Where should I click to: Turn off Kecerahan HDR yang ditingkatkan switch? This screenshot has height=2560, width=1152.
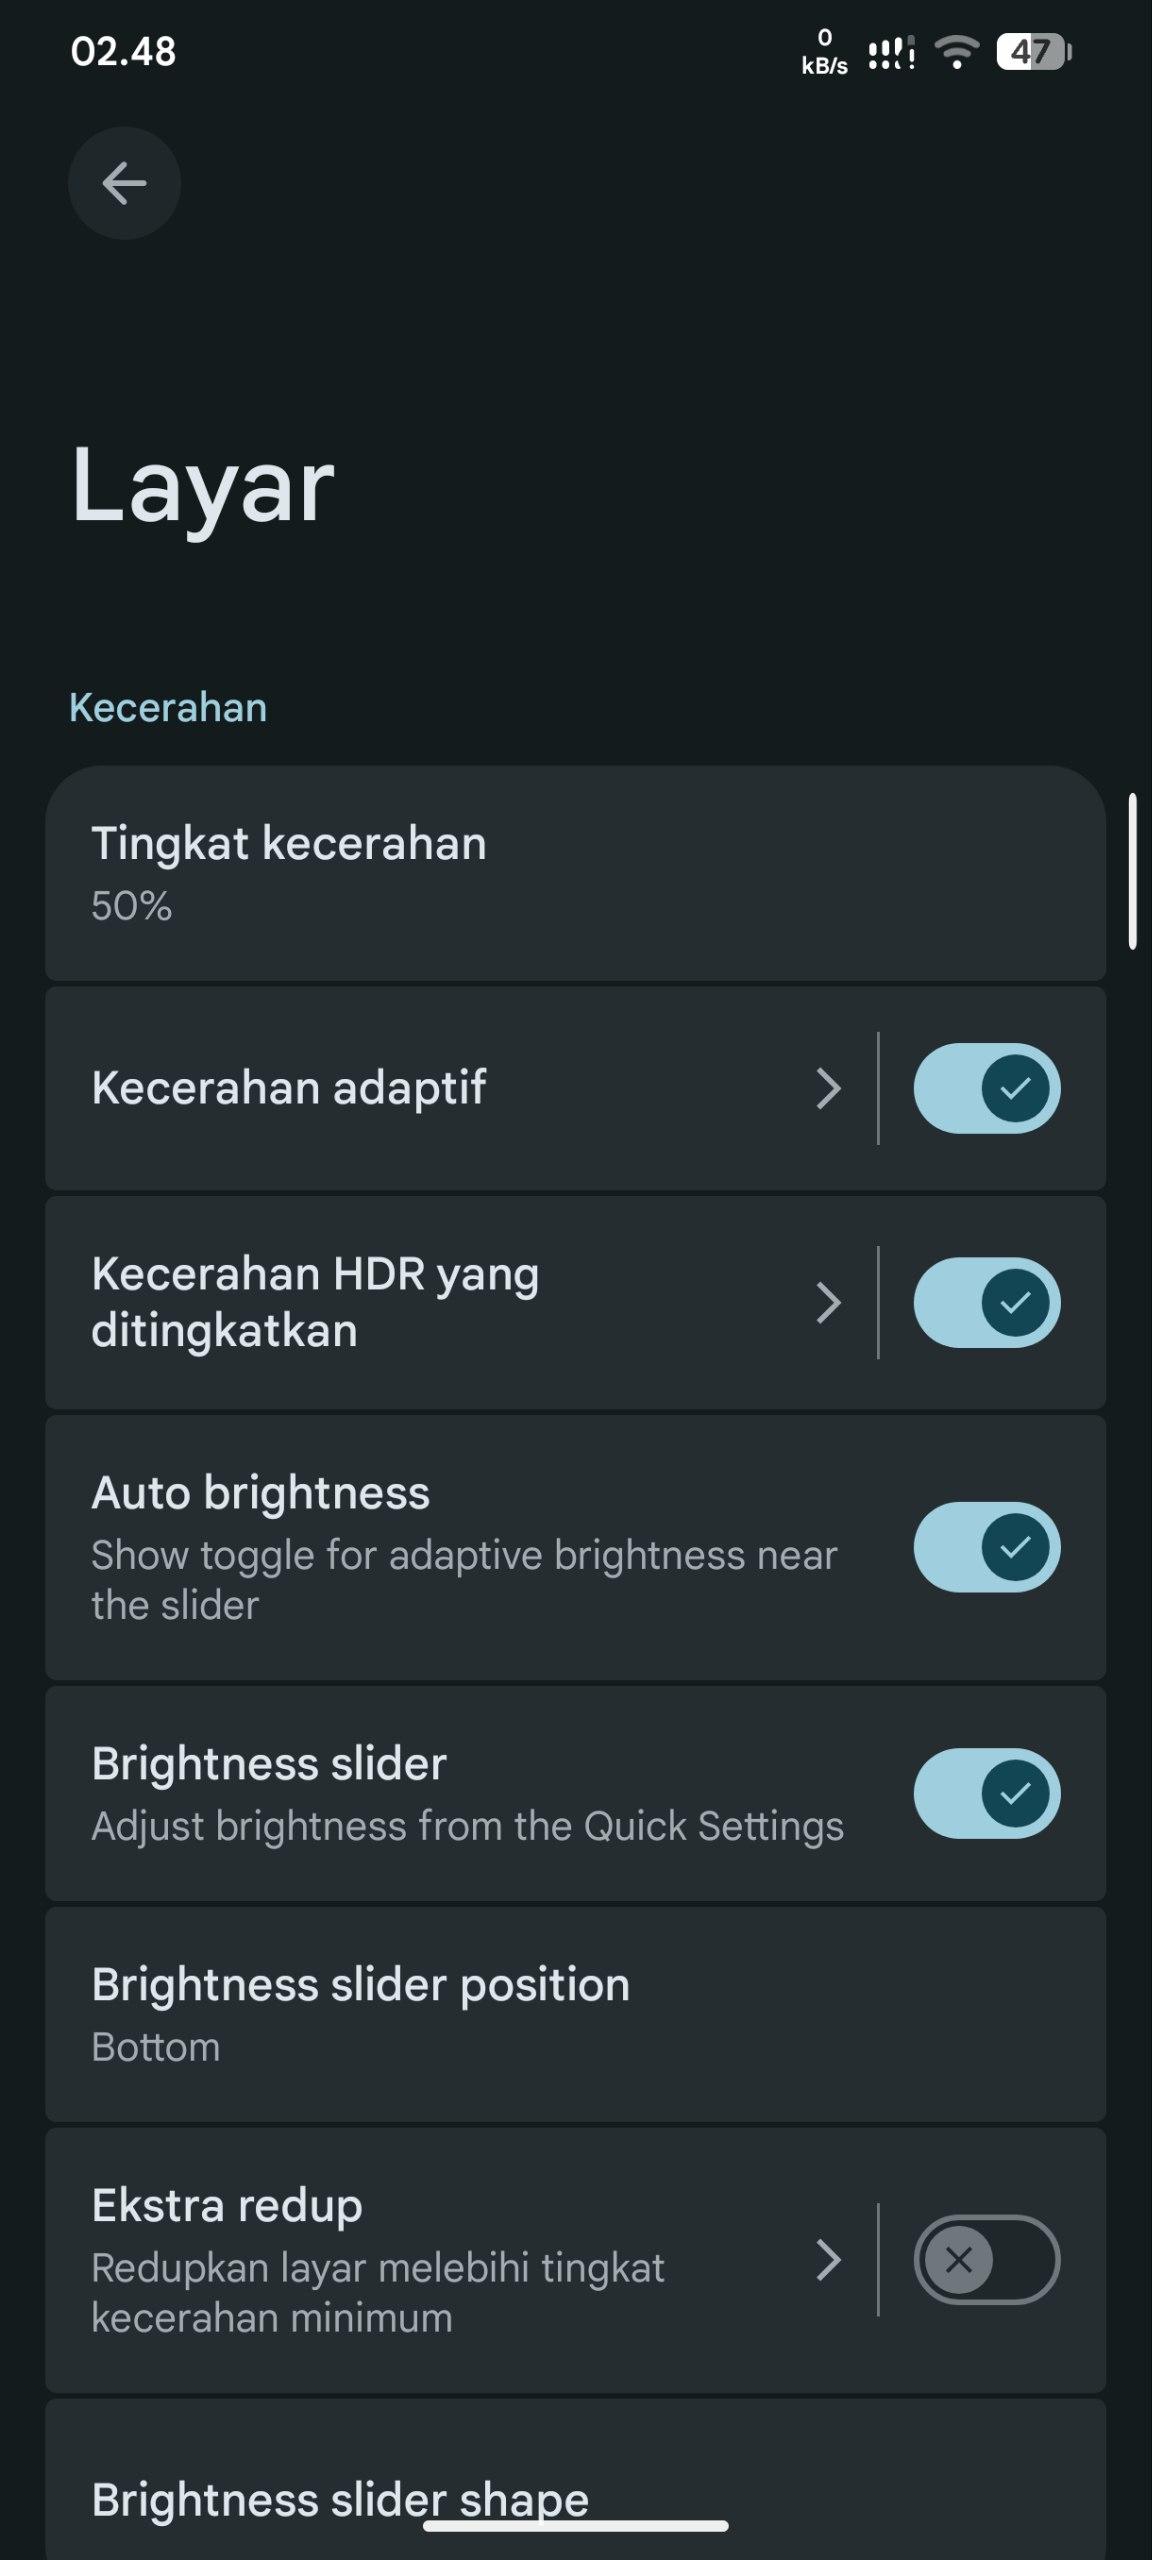[986, 1302]
